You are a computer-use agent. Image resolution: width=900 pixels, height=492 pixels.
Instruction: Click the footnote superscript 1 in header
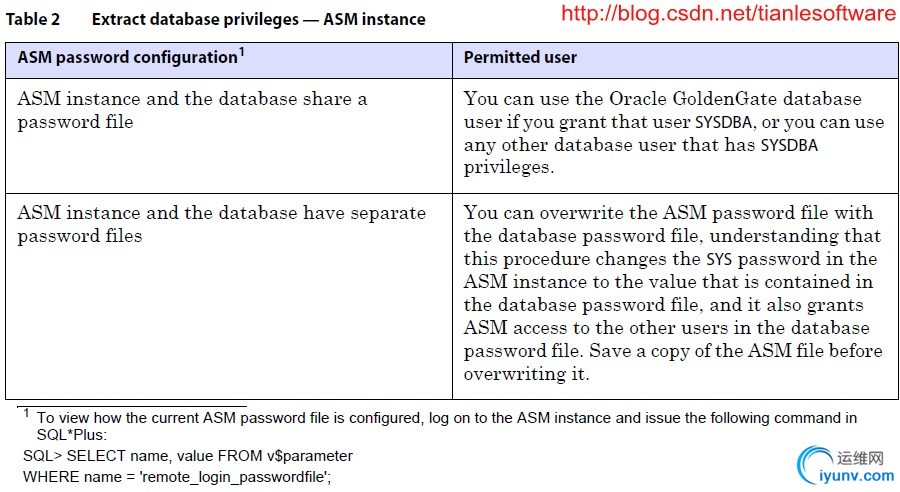[242, 51]
